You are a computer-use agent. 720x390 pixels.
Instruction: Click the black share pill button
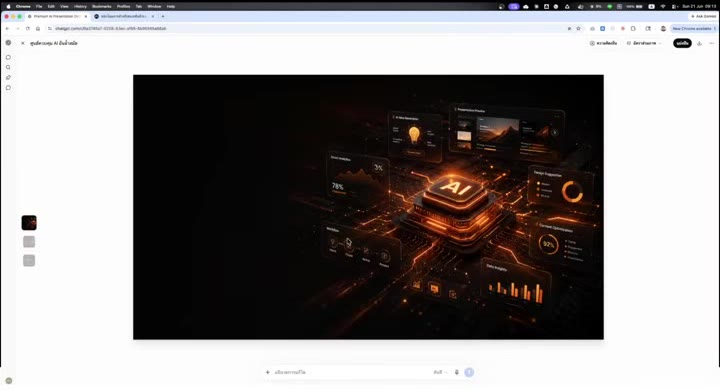coord(682,43)
